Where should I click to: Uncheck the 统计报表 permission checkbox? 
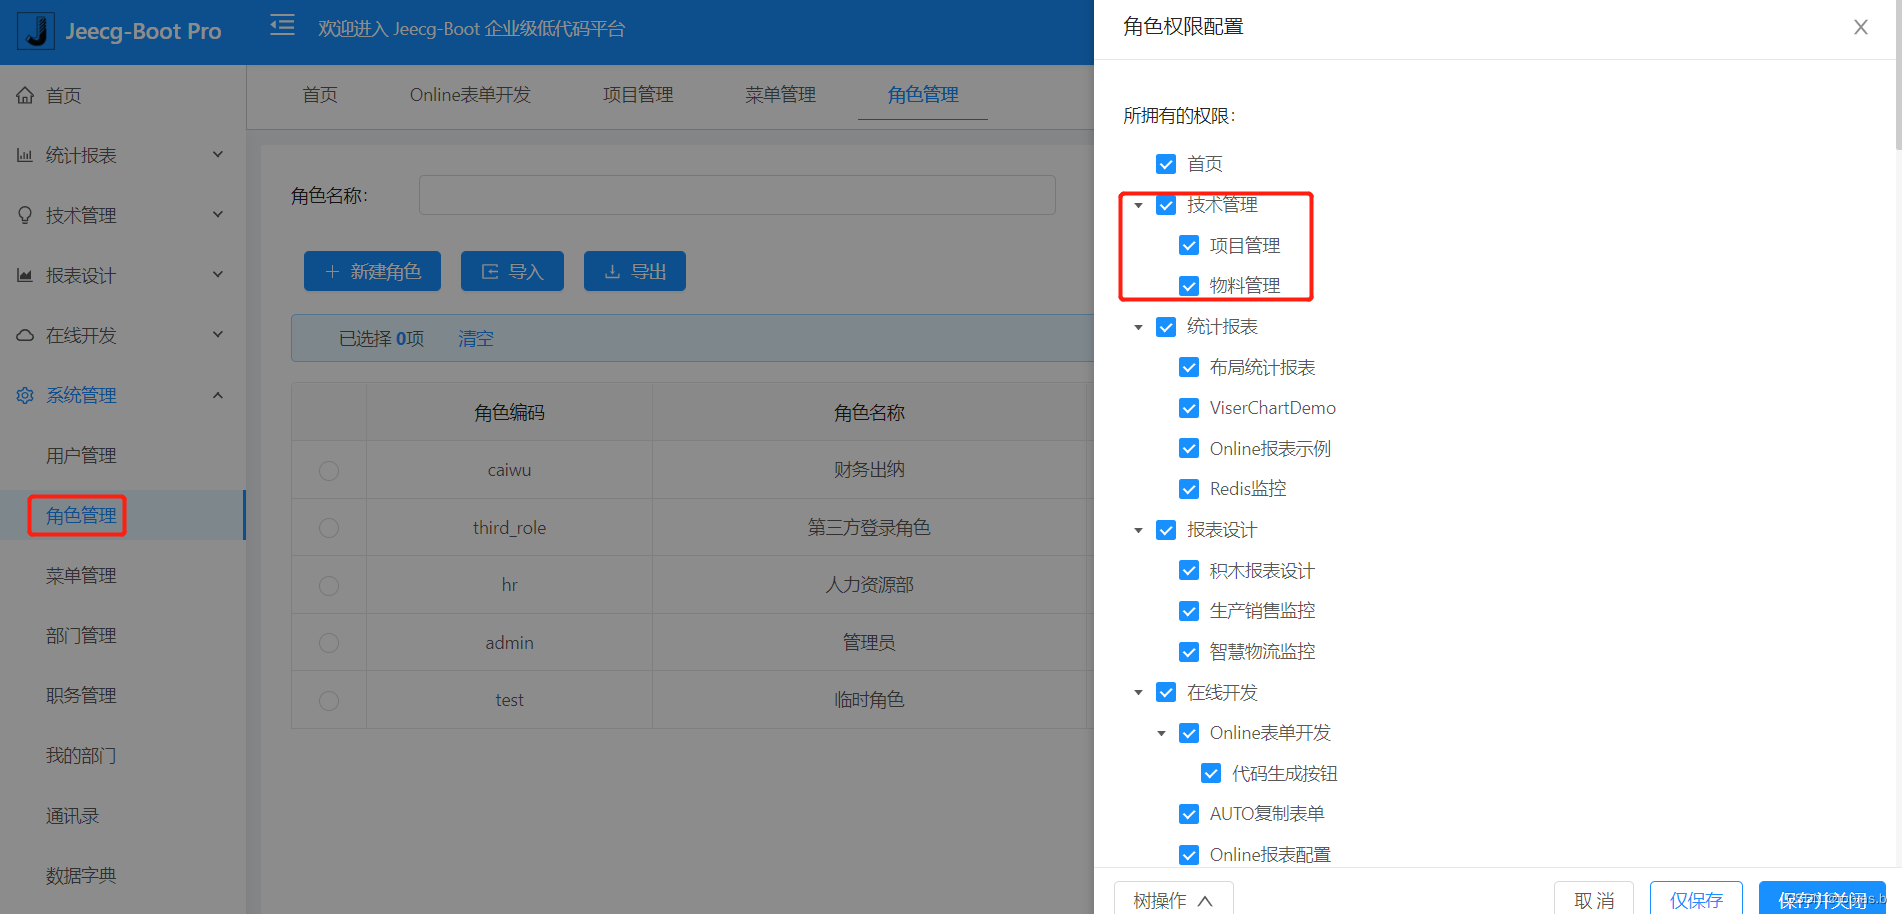point(1166,327)
